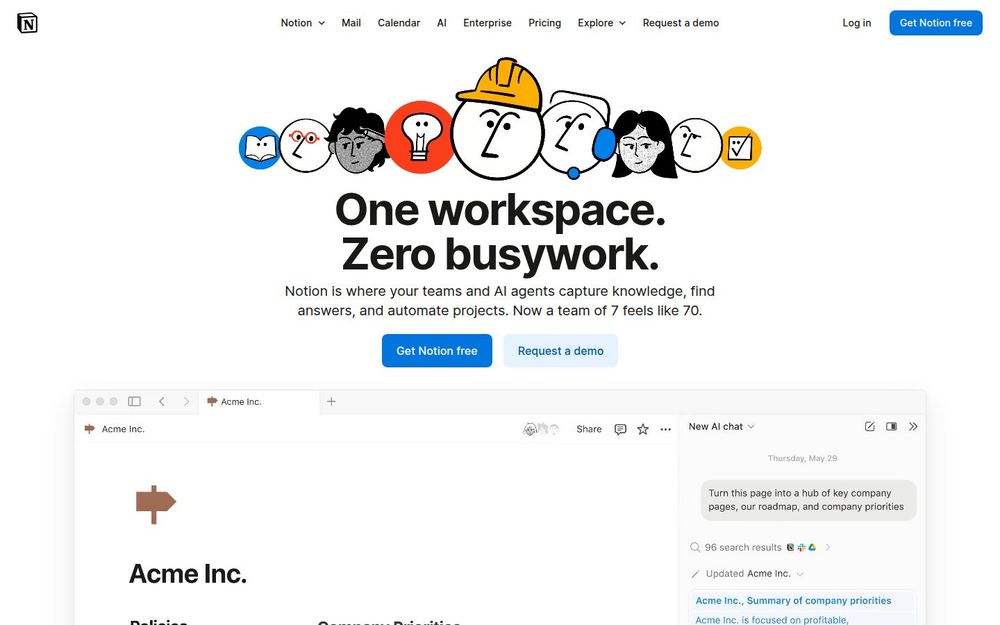1000x625 pixels.
Task: Expand the 96 search results chevron
Action: point(828,547)
